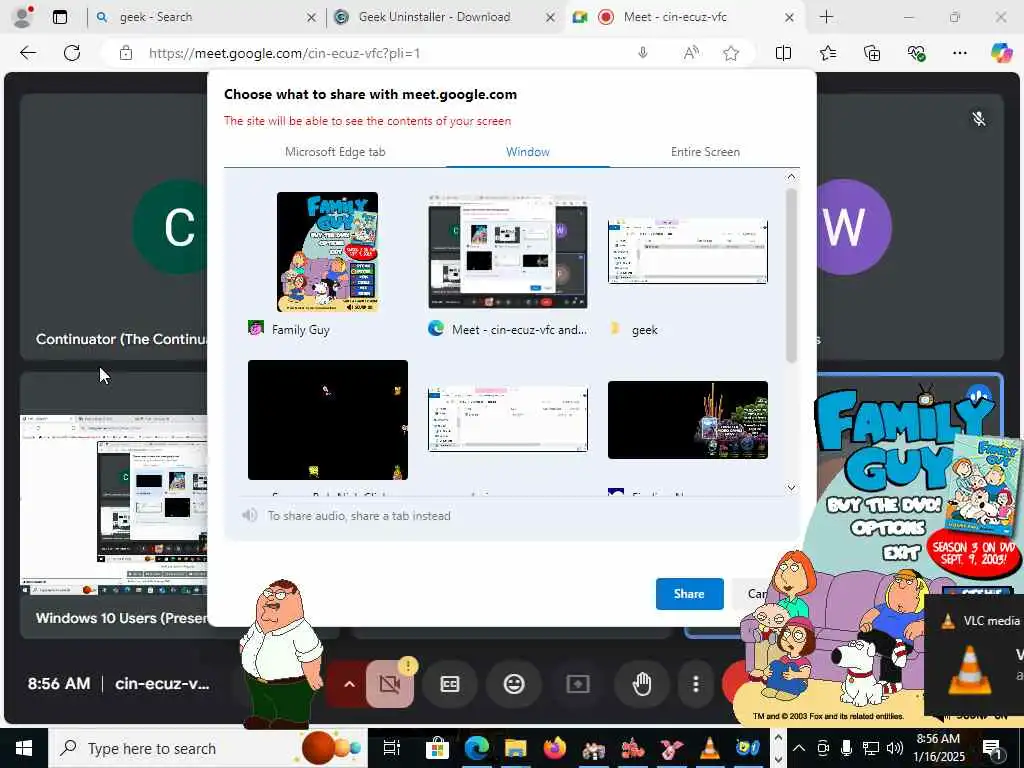Click participant avatar with letter W
Image resolution: width=1024 pixels, height=768 pixels.
click(844, 227)
